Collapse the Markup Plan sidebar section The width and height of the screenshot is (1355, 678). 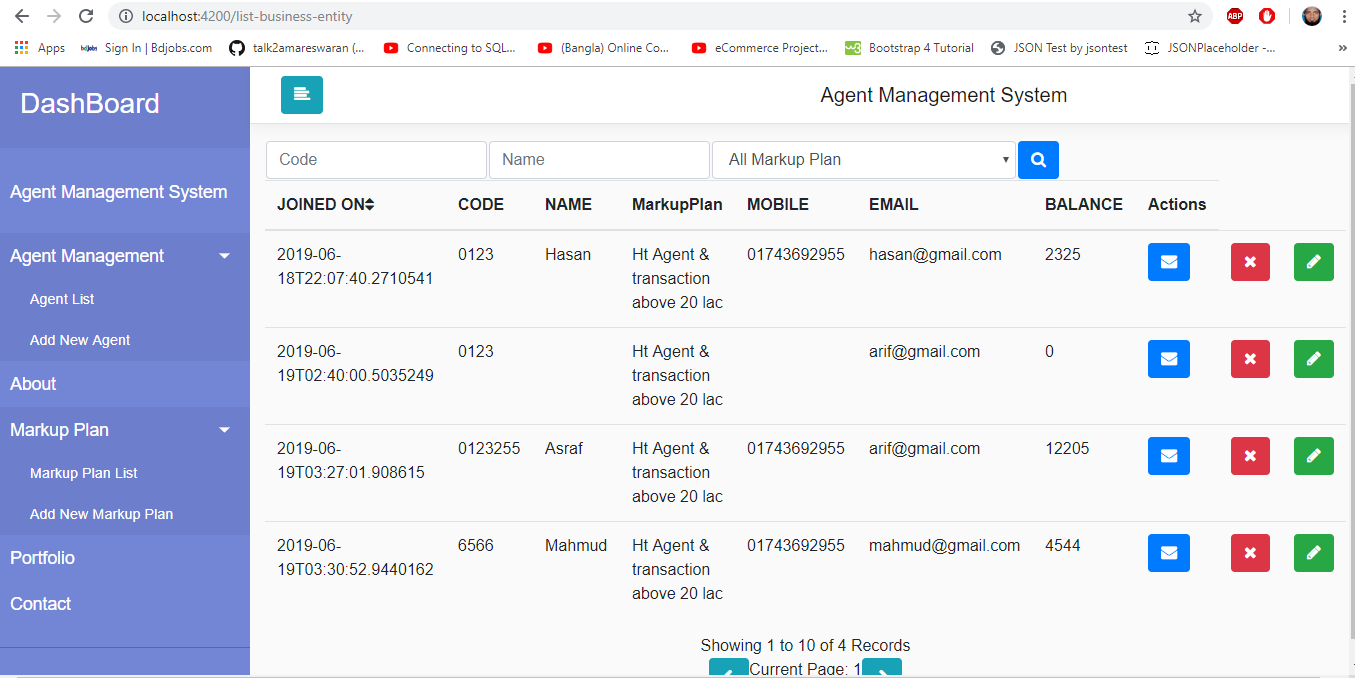[125, 430]
